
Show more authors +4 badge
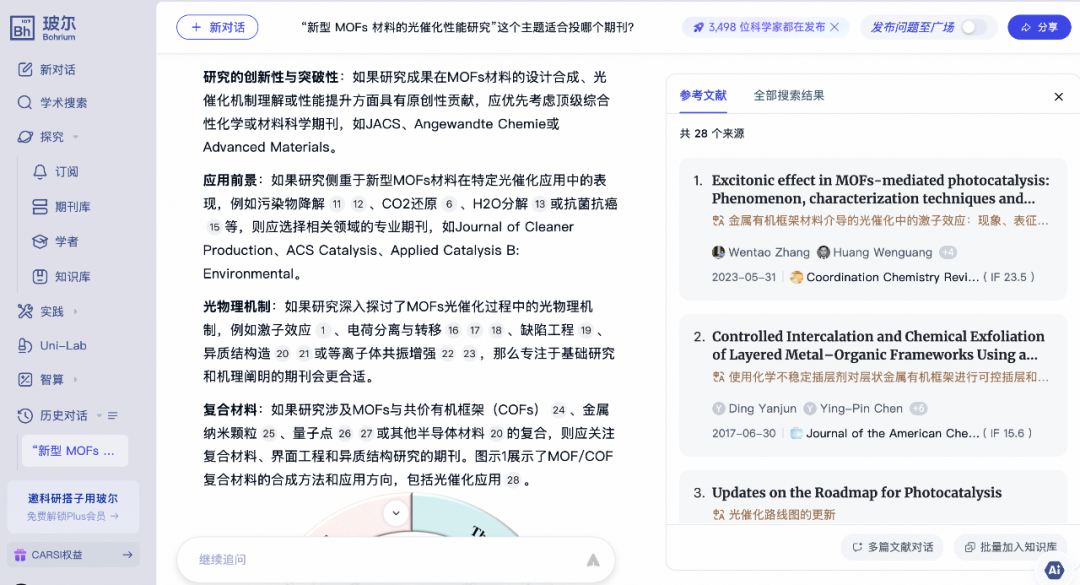click(948, 252)
